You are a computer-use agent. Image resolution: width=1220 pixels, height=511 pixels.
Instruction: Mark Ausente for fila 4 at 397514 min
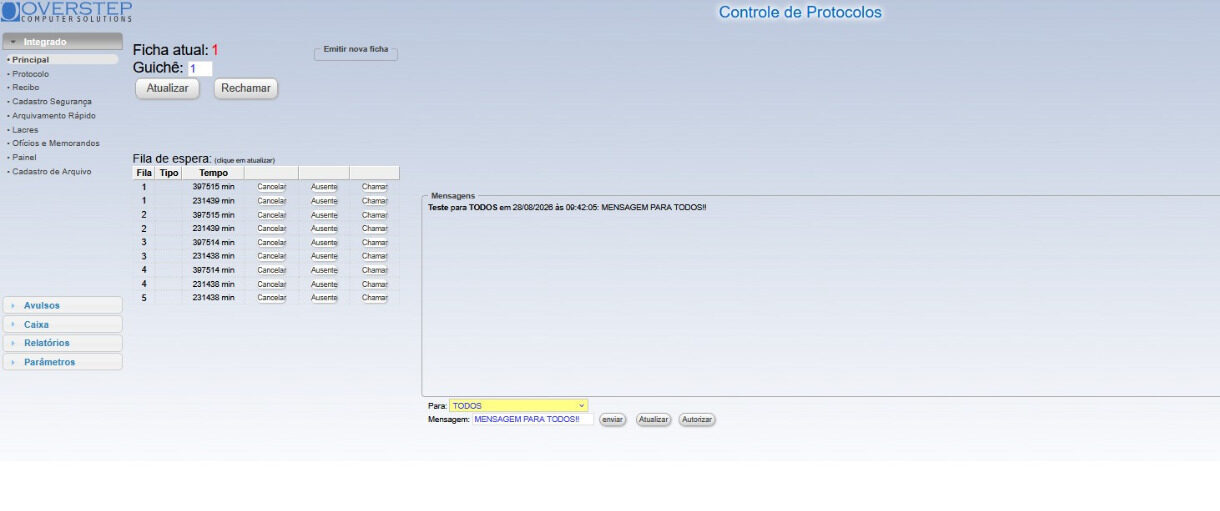coord(324,270)
